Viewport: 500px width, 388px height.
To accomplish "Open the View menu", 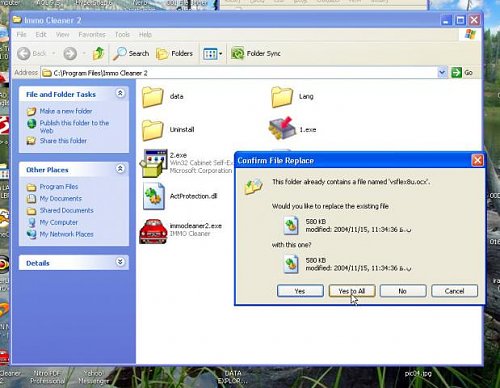I will (x=62, y=35).
